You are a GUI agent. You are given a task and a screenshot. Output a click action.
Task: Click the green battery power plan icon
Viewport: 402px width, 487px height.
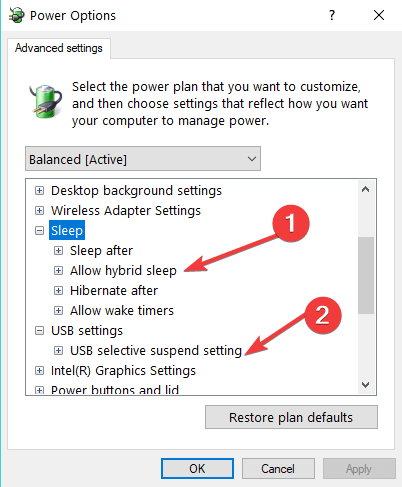point(46,101)
